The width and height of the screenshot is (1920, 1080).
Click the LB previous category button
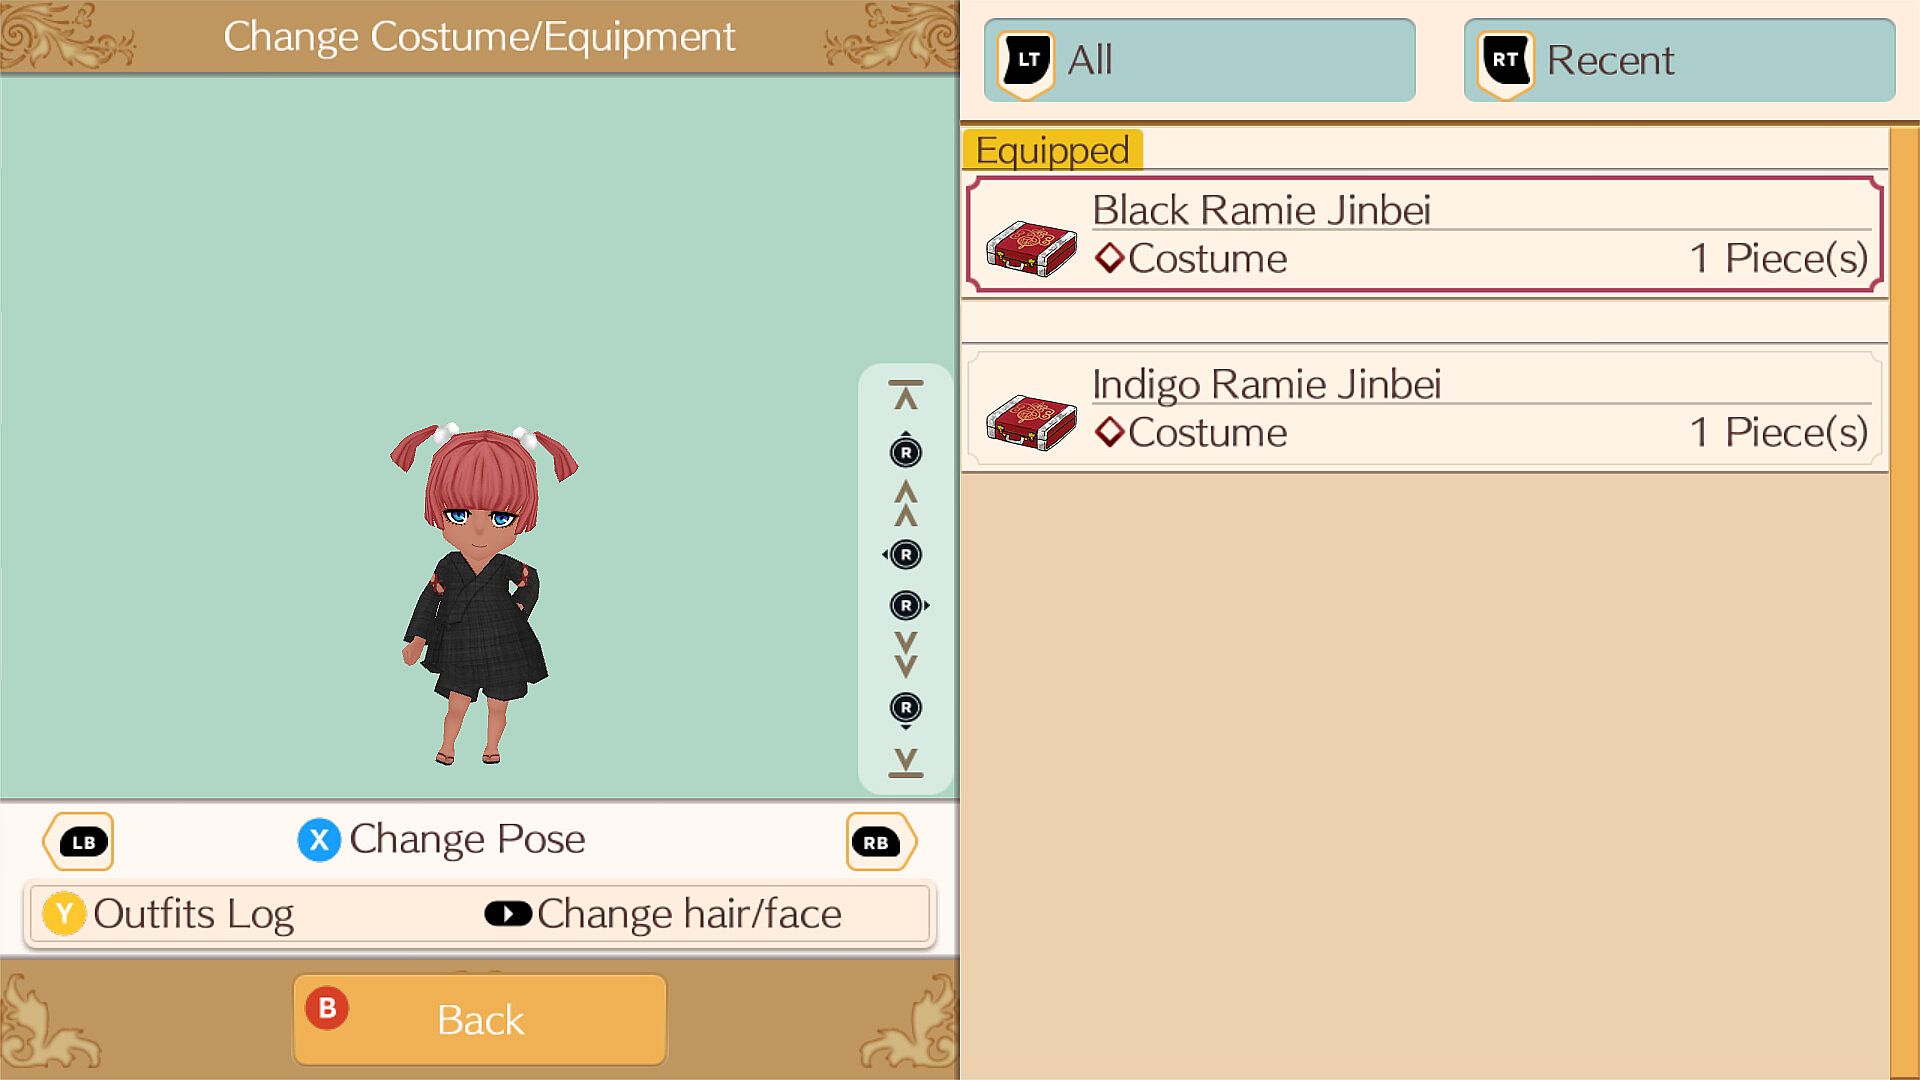click(78, 842)
